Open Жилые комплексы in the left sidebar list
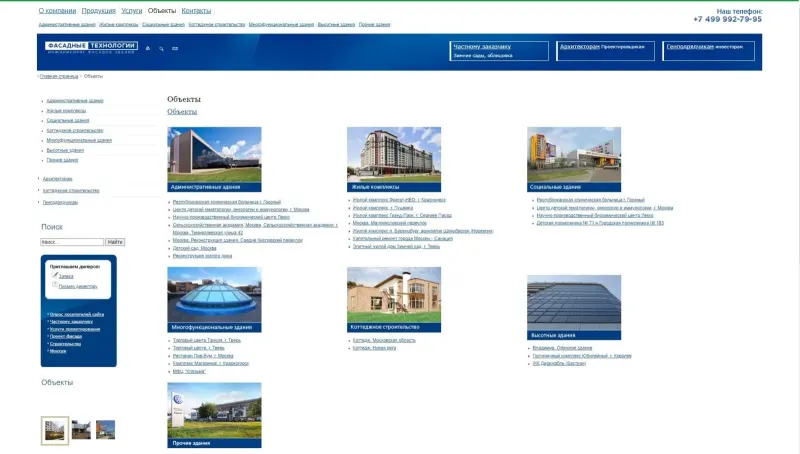 coord(66,111)
